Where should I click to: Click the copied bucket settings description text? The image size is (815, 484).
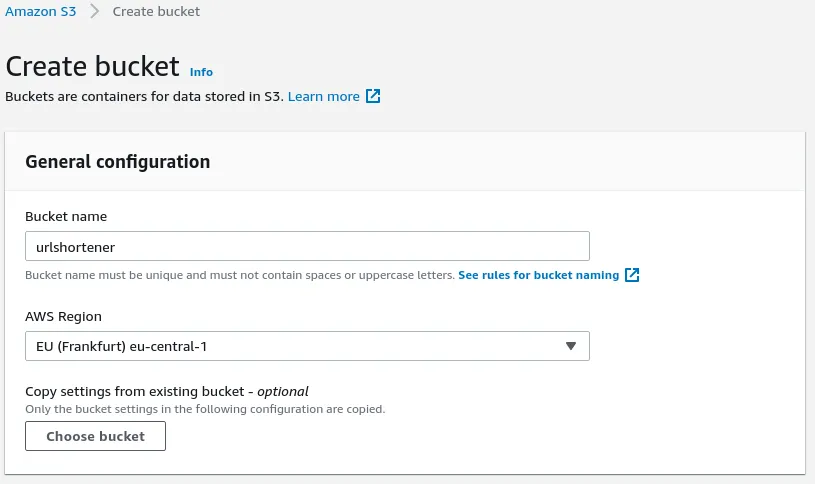tap(204, 409)
